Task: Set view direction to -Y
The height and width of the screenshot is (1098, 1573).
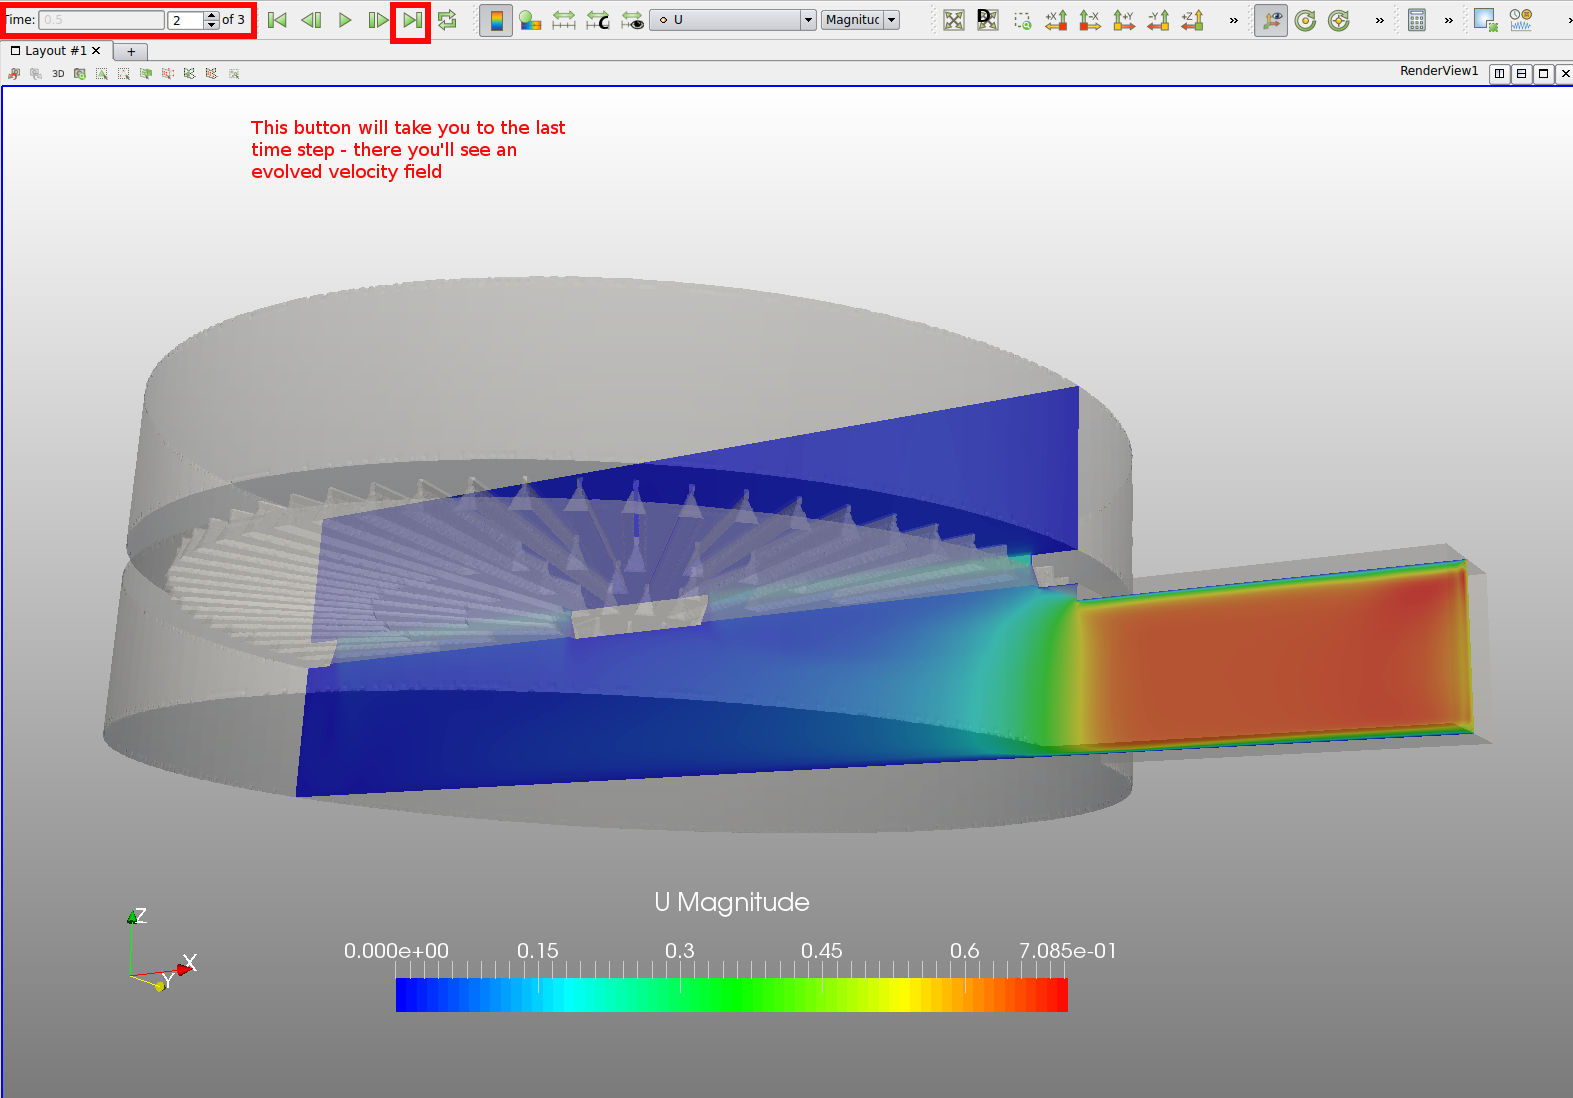Action: (1158, 20)
